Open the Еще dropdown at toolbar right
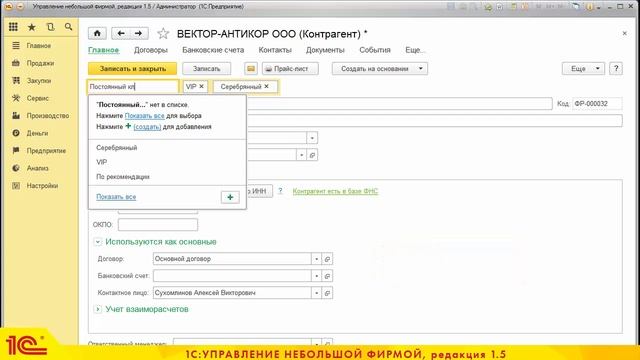The image size is (640, 360). pyautogui.click(x=583, y=69)
